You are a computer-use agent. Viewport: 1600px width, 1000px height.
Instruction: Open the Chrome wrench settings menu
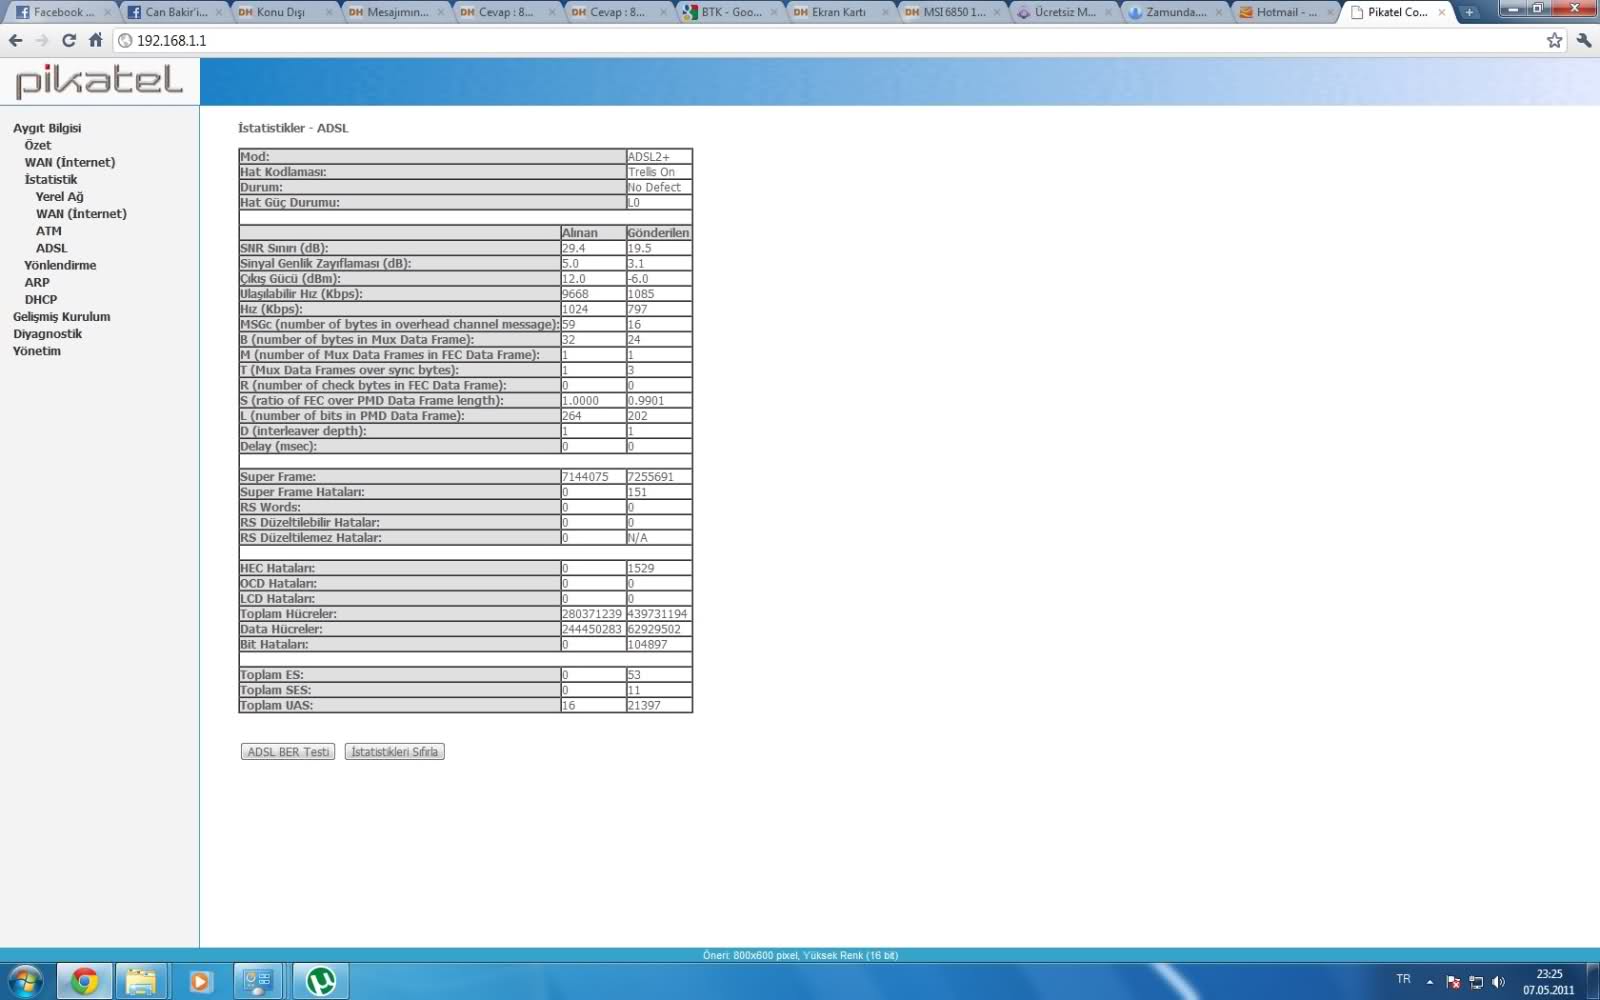(x=1583, y=41)
